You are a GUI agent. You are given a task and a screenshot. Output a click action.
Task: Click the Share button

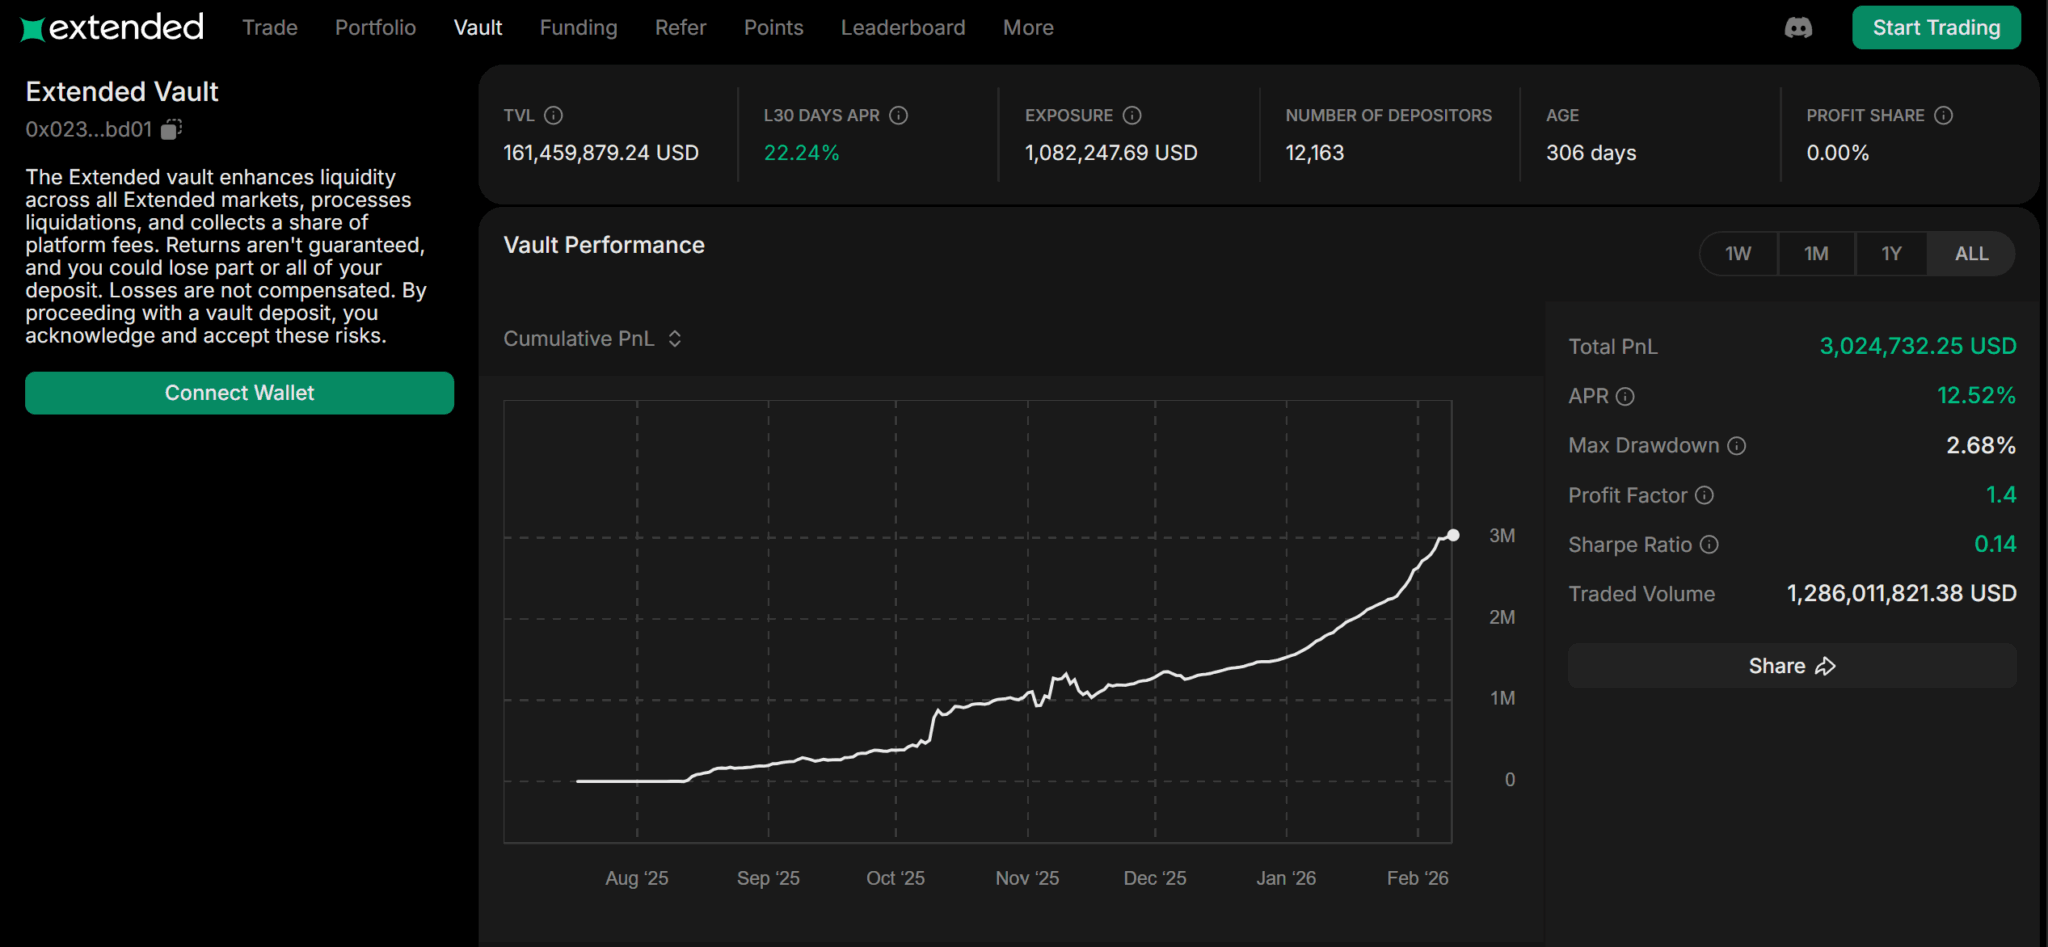[1792, 666]
